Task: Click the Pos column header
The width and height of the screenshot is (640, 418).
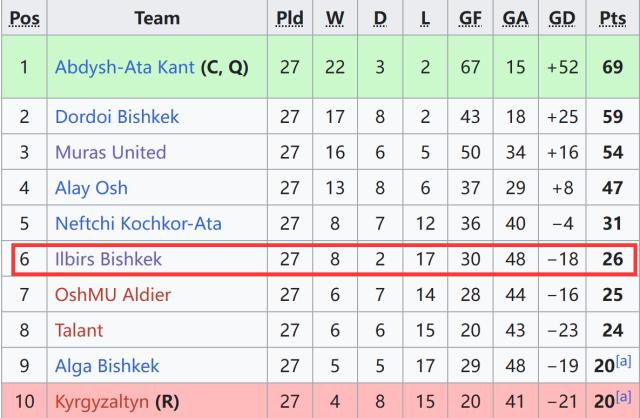Action: click(x=24, y=18)
